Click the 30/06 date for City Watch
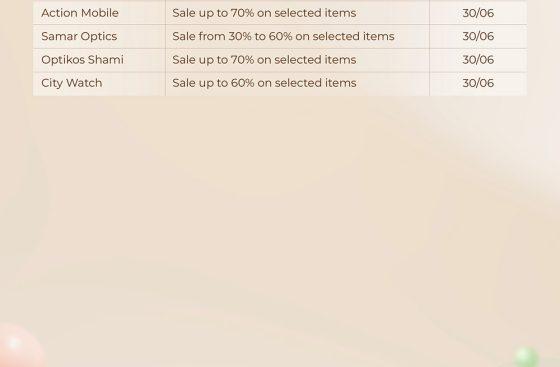 (478, 83)
